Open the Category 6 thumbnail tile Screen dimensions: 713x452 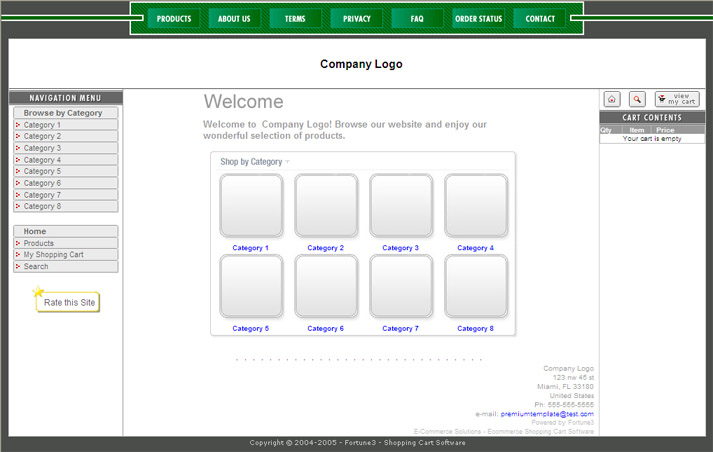(326, 286)
